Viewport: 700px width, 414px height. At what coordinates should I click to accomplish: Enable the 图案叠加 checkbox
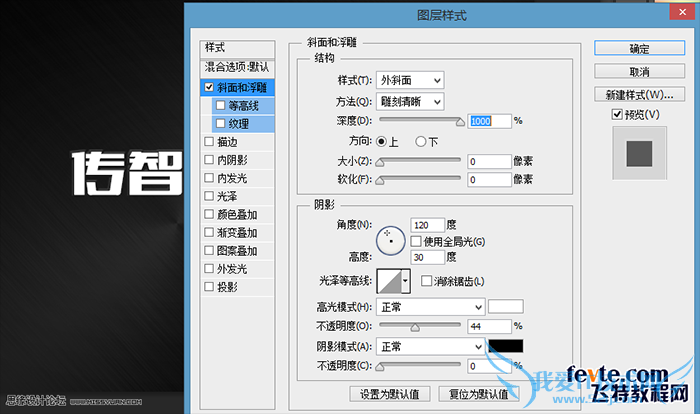[209, 250]
